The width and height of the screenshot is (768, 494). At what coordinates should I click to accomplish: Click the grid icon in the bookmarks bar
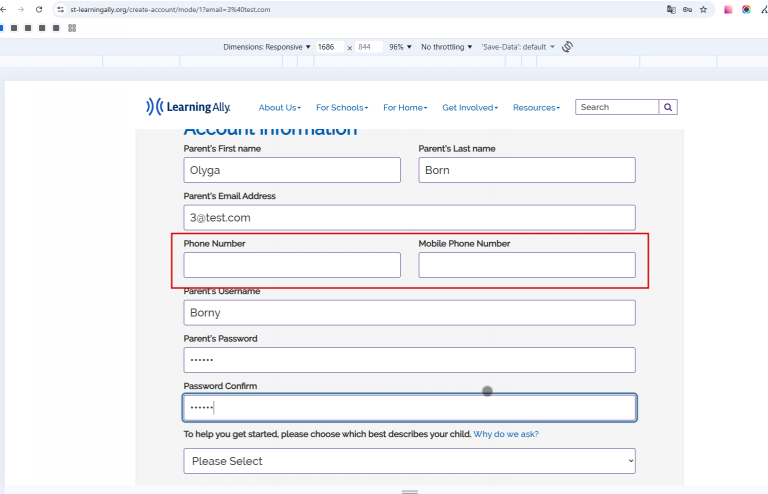click(72, 28)
